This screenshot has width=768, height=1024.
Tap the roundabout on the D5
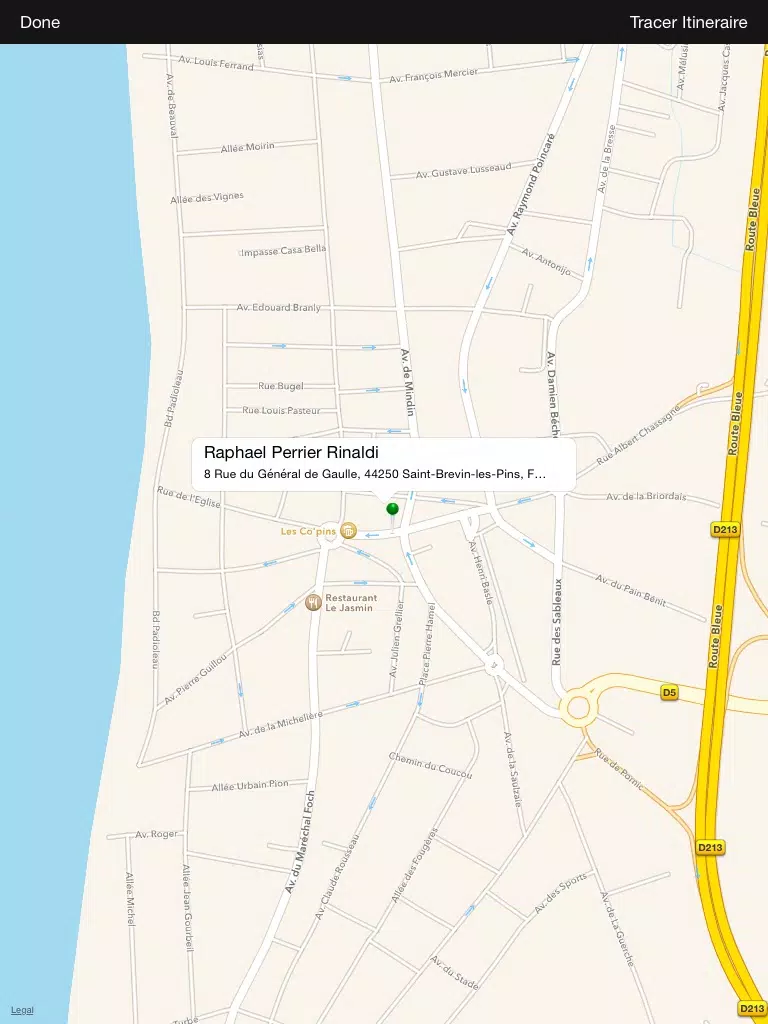click(x=578, y=707)
